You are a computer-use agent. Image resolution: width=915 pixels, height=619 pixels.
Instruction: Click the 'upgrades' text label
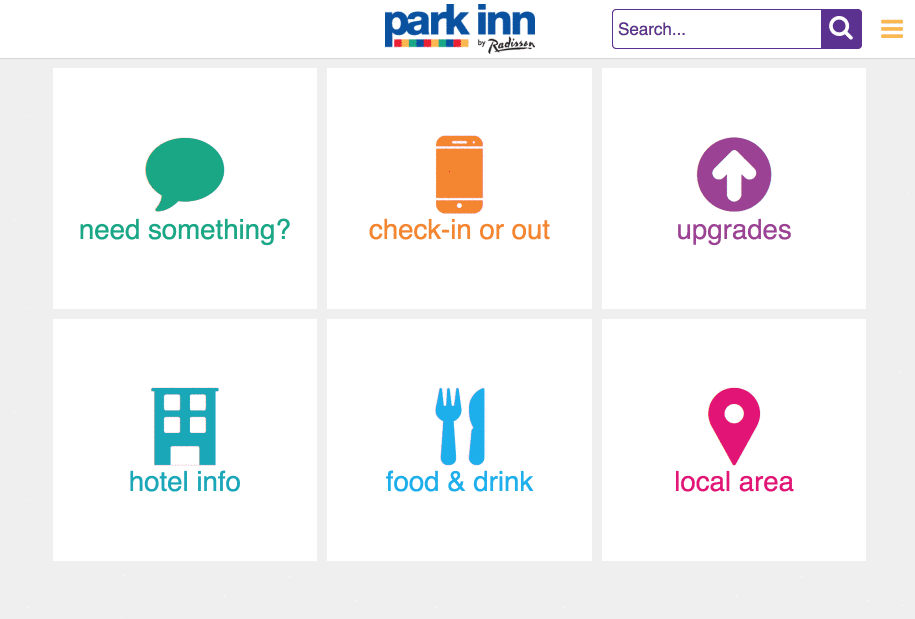[734, 231]
